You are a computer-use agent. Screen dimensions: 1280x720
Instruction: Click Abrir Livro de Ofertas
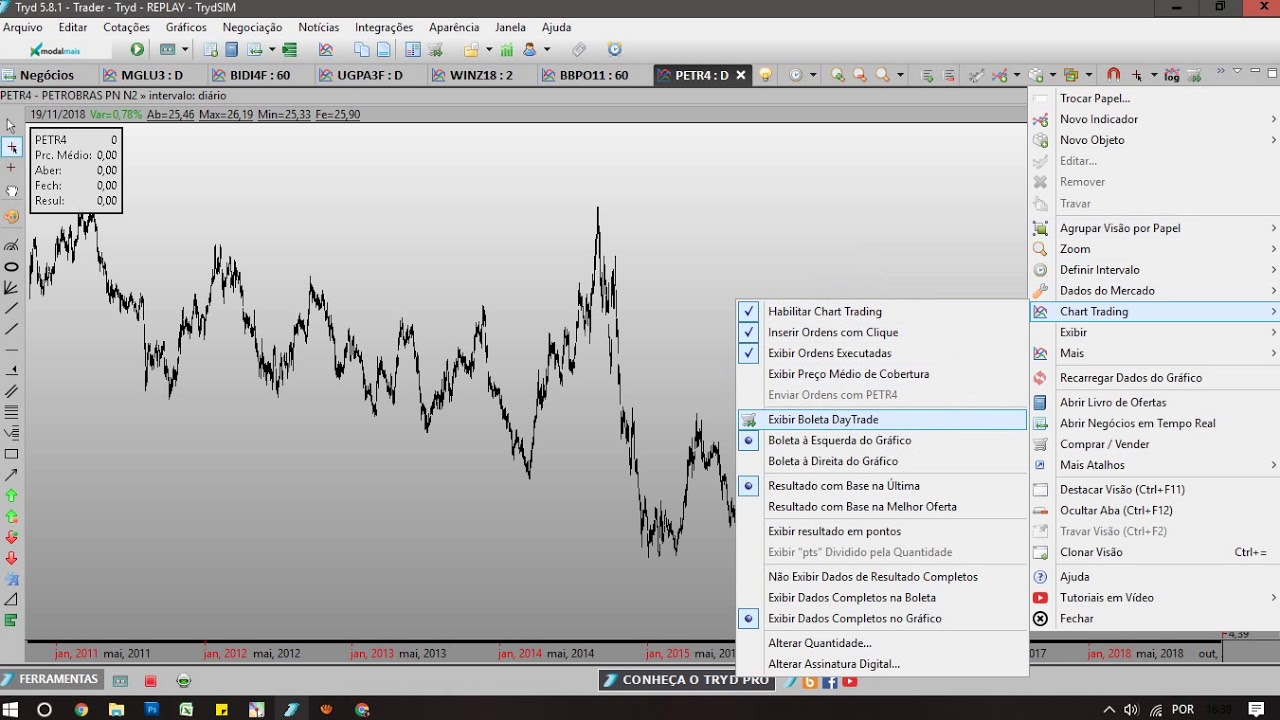click(1155, 403)
